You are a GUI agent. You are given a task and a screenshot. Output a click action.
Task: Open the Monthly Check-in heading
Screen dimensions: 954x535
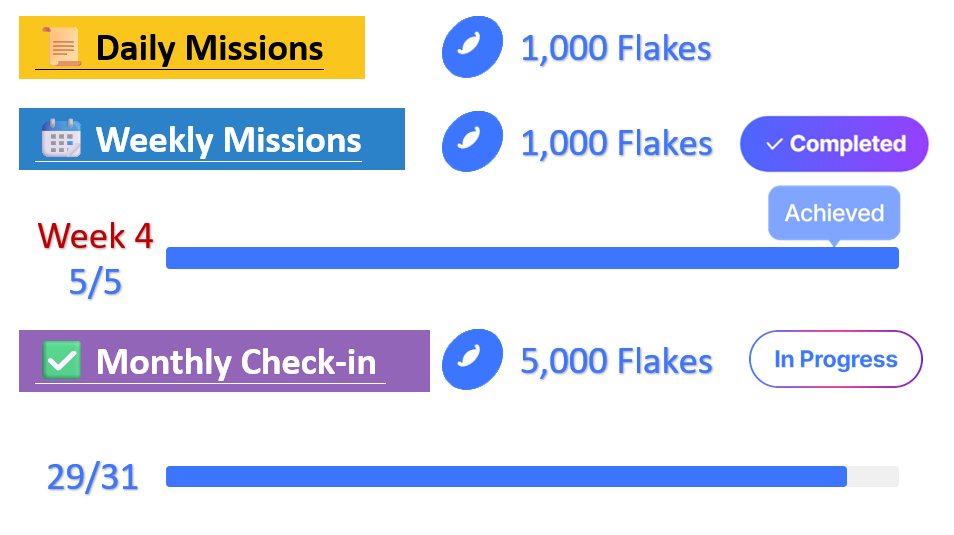click(235, 361)
